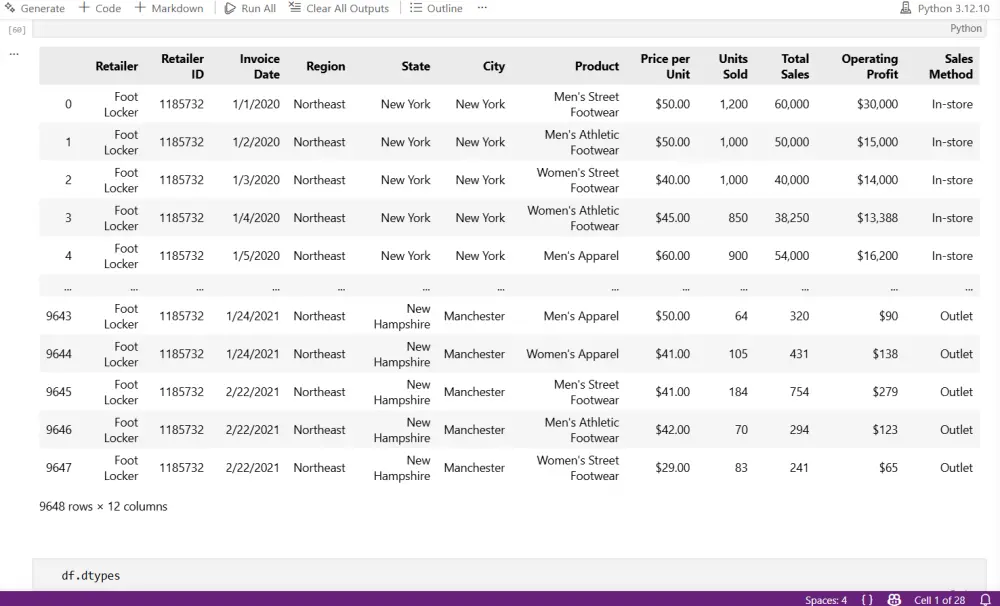Screen dimensions: 1000x606
Task: Click the Sales Method column header
Action: 951,66
